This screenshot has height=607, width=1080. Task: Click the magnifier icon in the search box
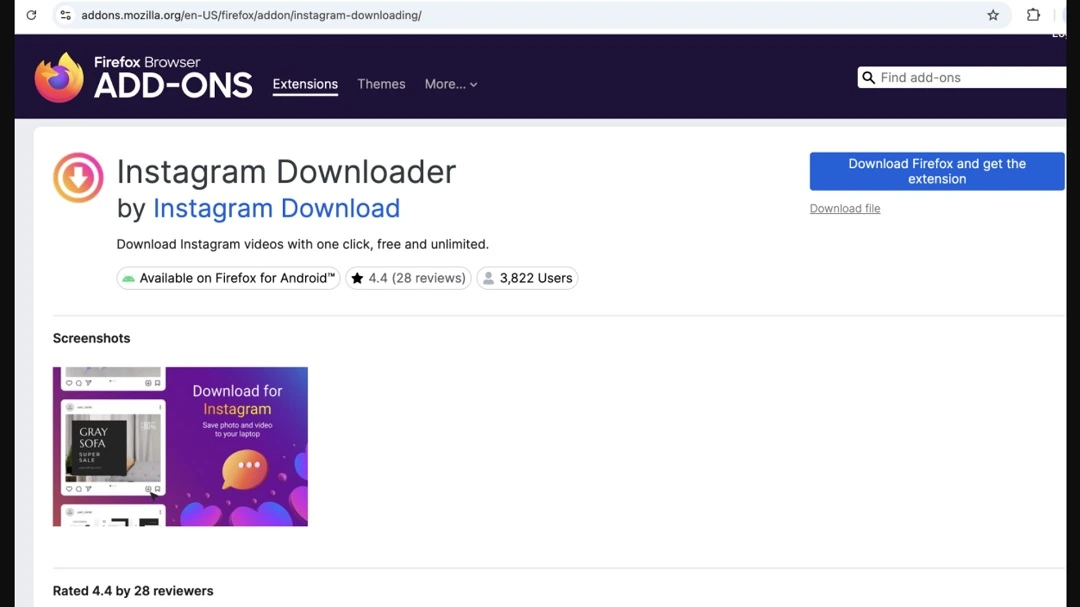[868, 78]
